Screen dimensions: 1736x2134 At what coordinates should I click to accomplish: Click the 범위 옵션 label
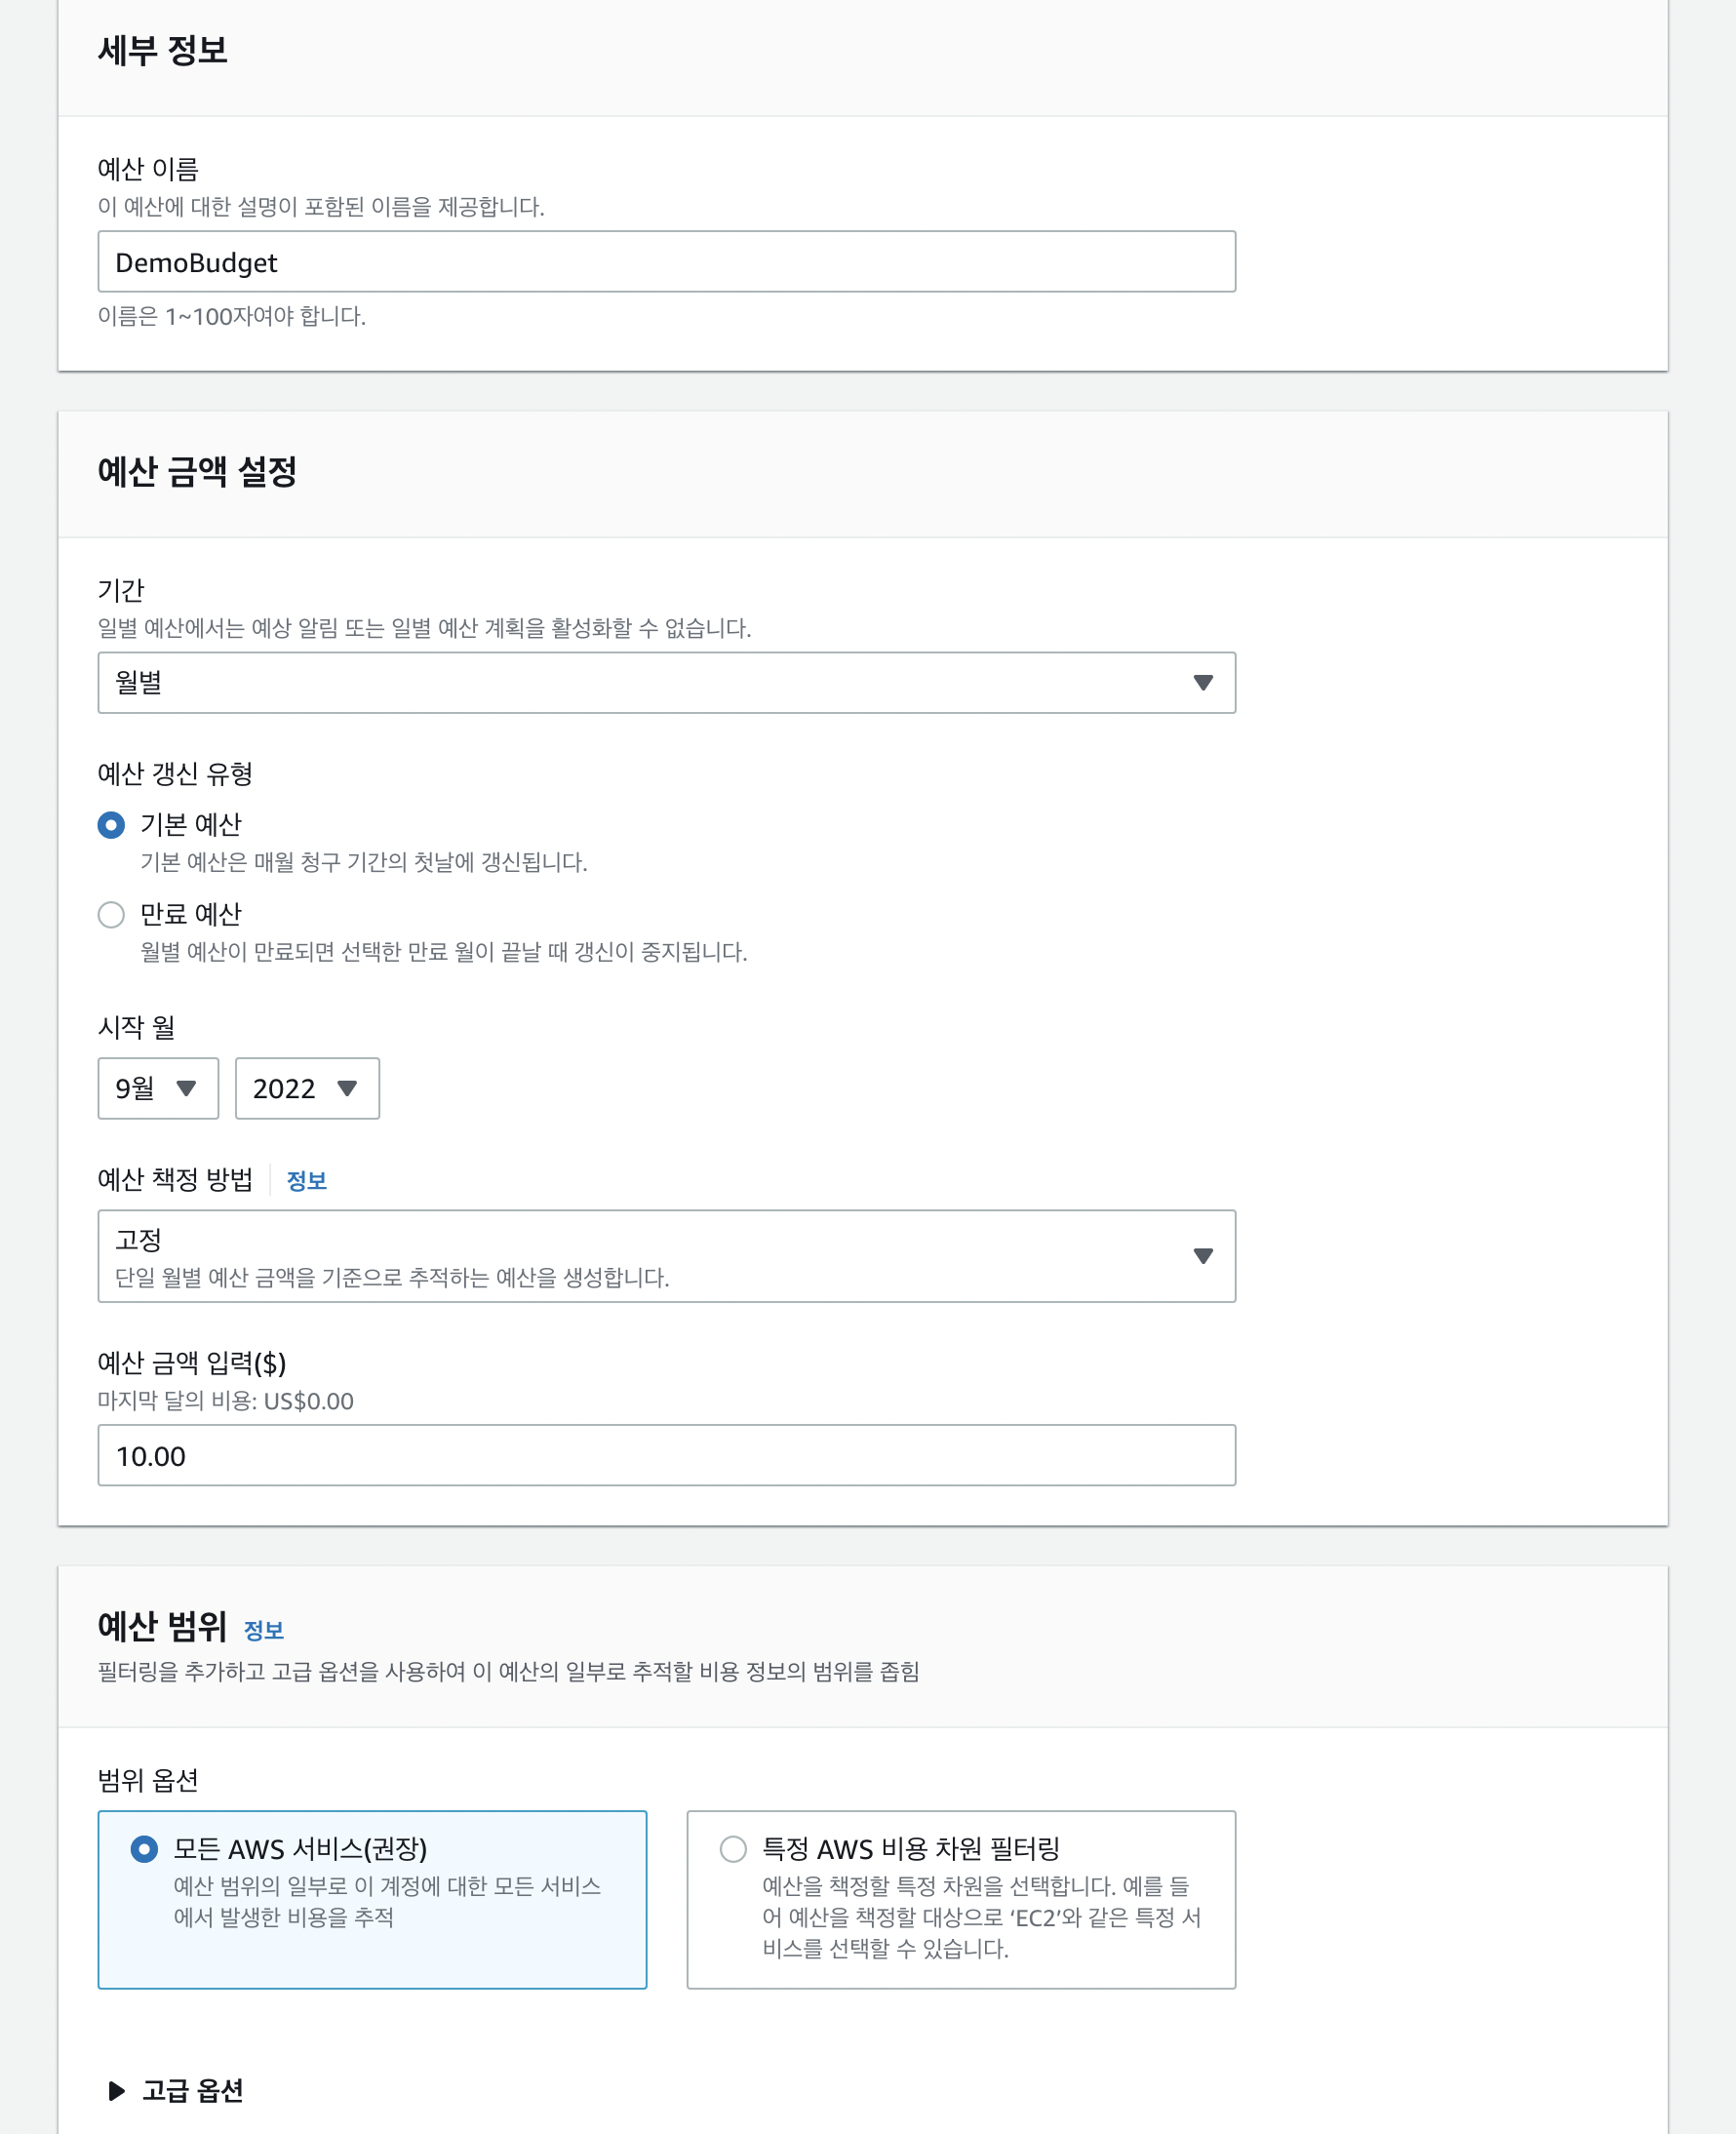coord(148,1780)
